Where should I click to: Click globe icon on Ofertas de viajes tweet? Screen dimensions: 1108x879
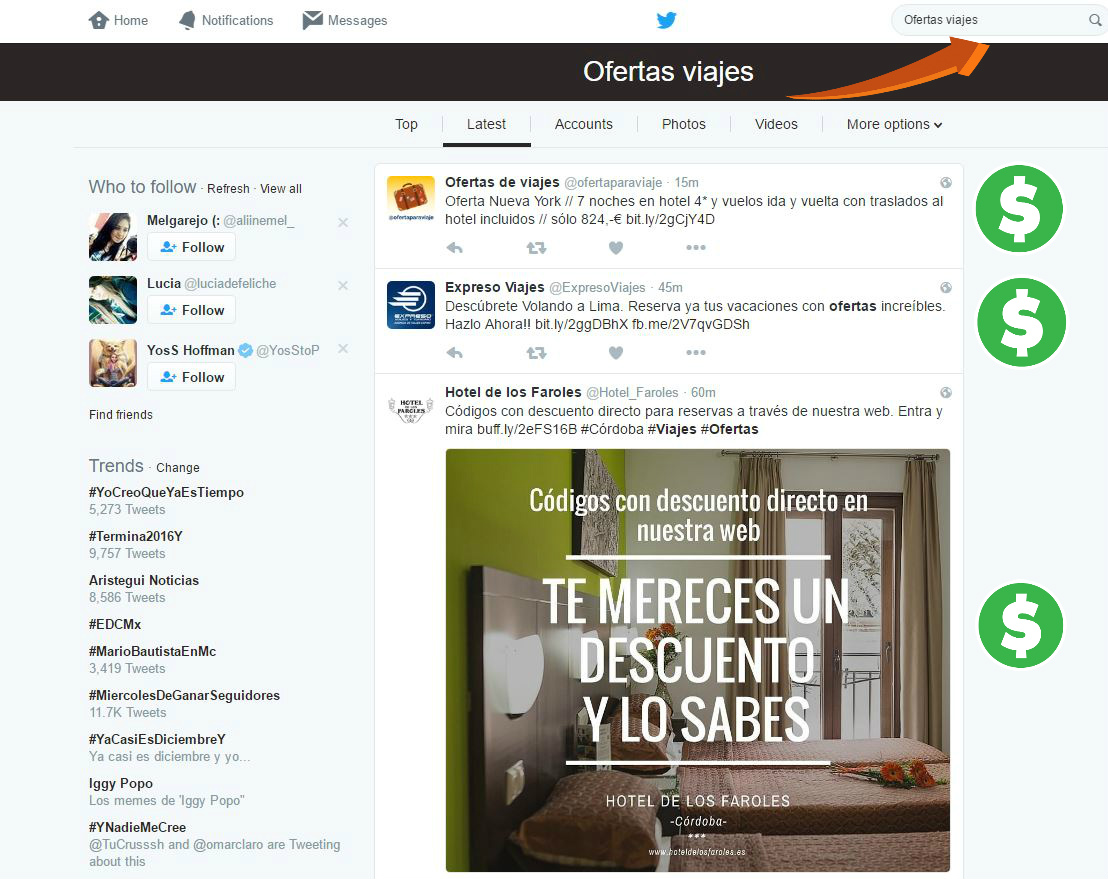945,182
